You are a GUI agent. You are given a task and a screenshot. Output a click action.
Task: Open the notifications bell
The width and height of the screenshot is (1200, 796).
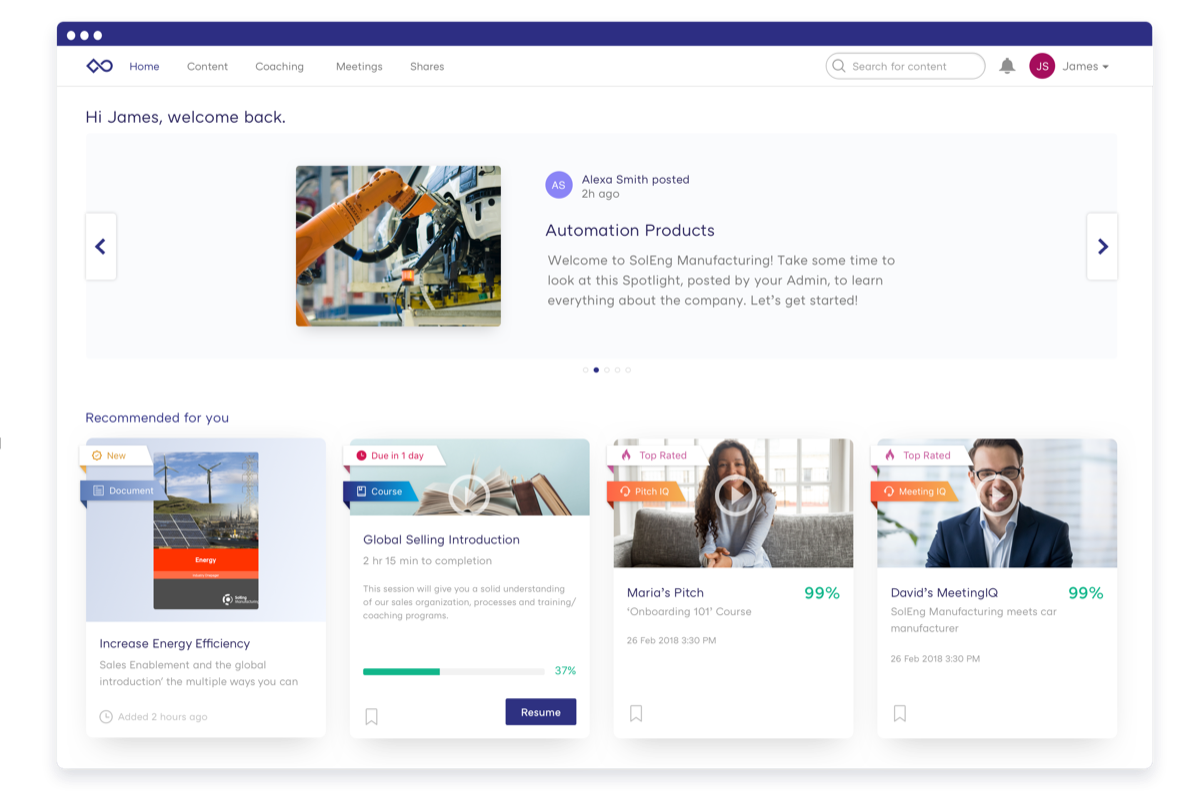coord(1007,66)
